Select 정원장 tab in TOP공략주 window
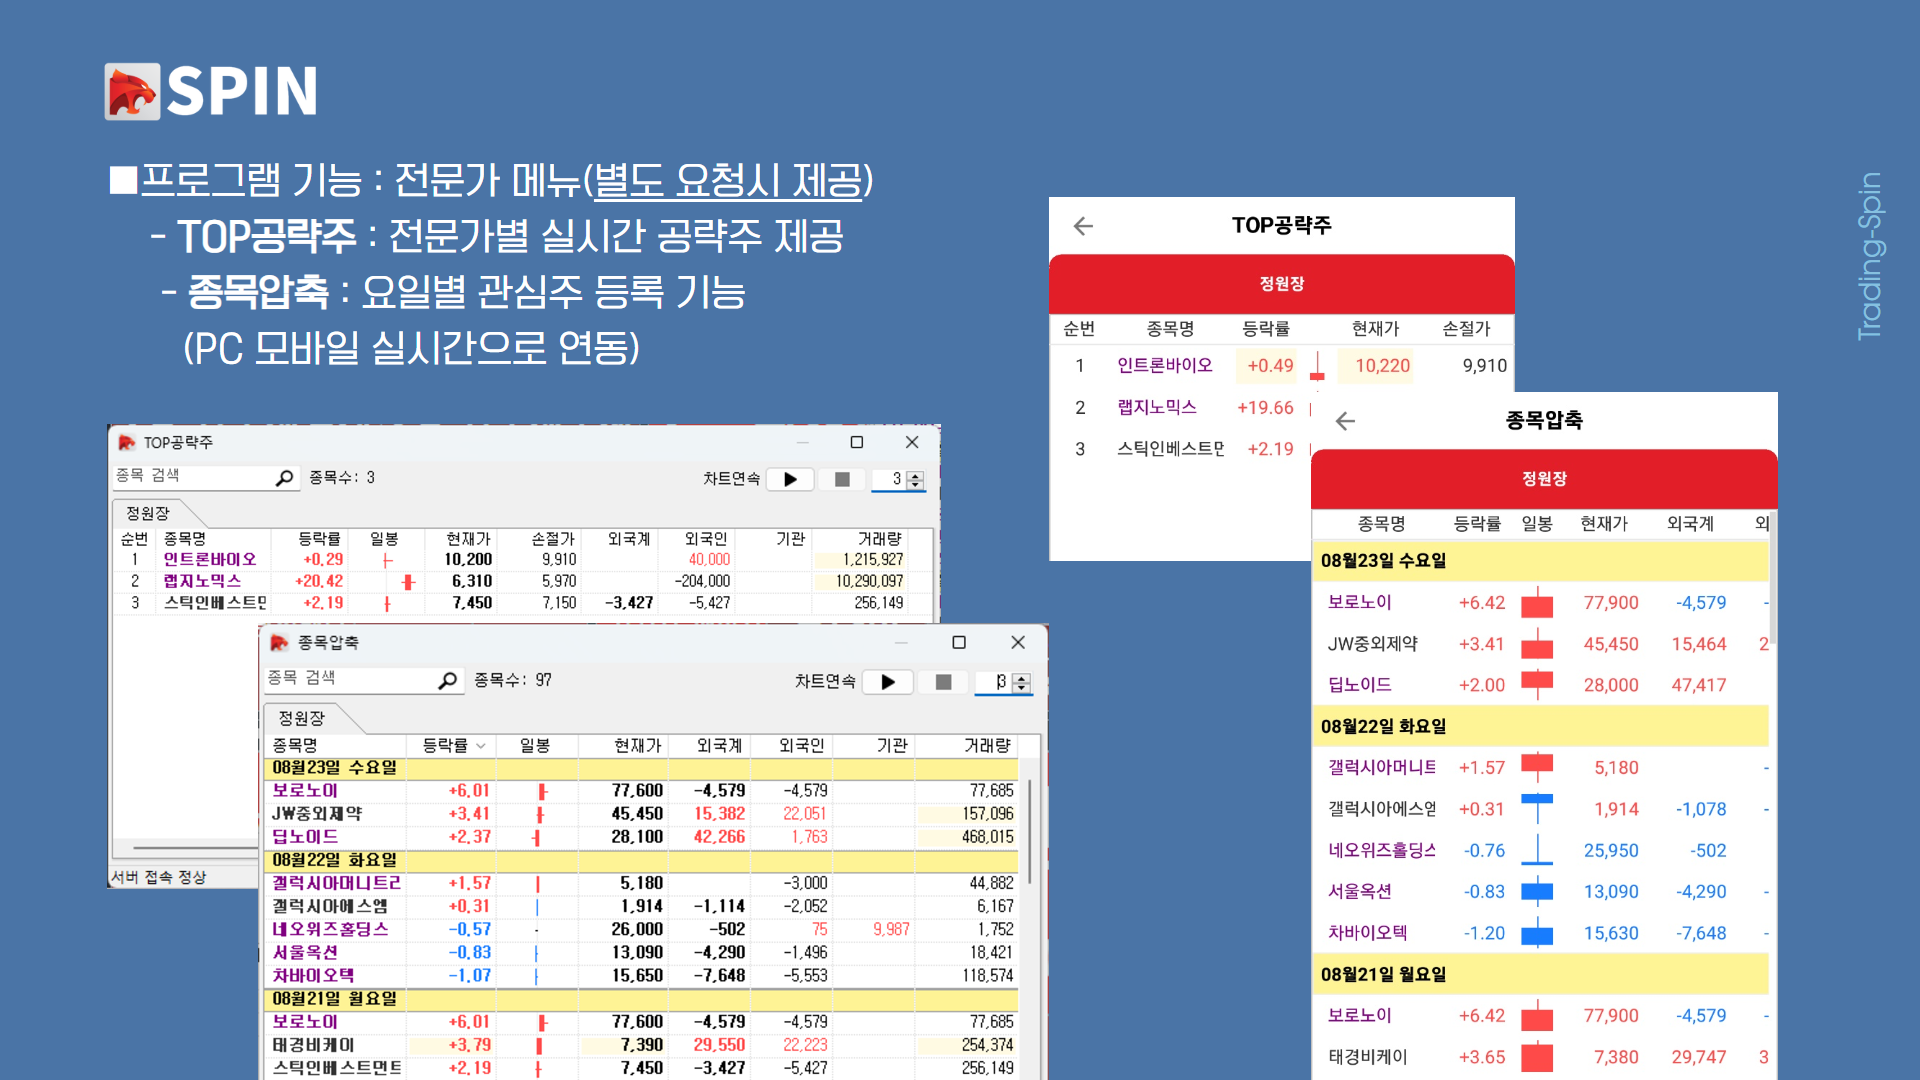This screenshot has height=1080, width=1920. (x=148, y=513)
